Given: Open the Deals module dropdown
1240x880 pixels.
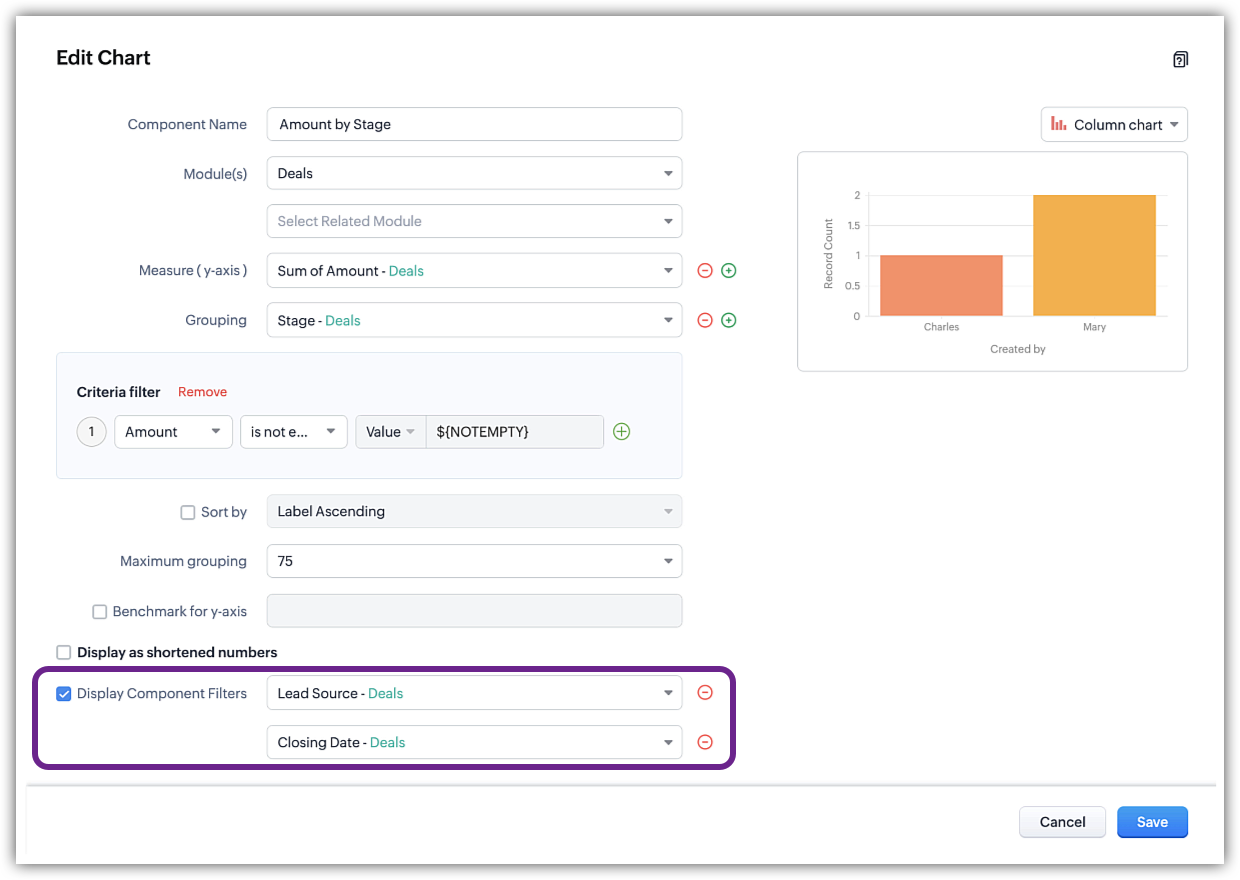Looking at the screenshot, I should [x=474, y=173].
